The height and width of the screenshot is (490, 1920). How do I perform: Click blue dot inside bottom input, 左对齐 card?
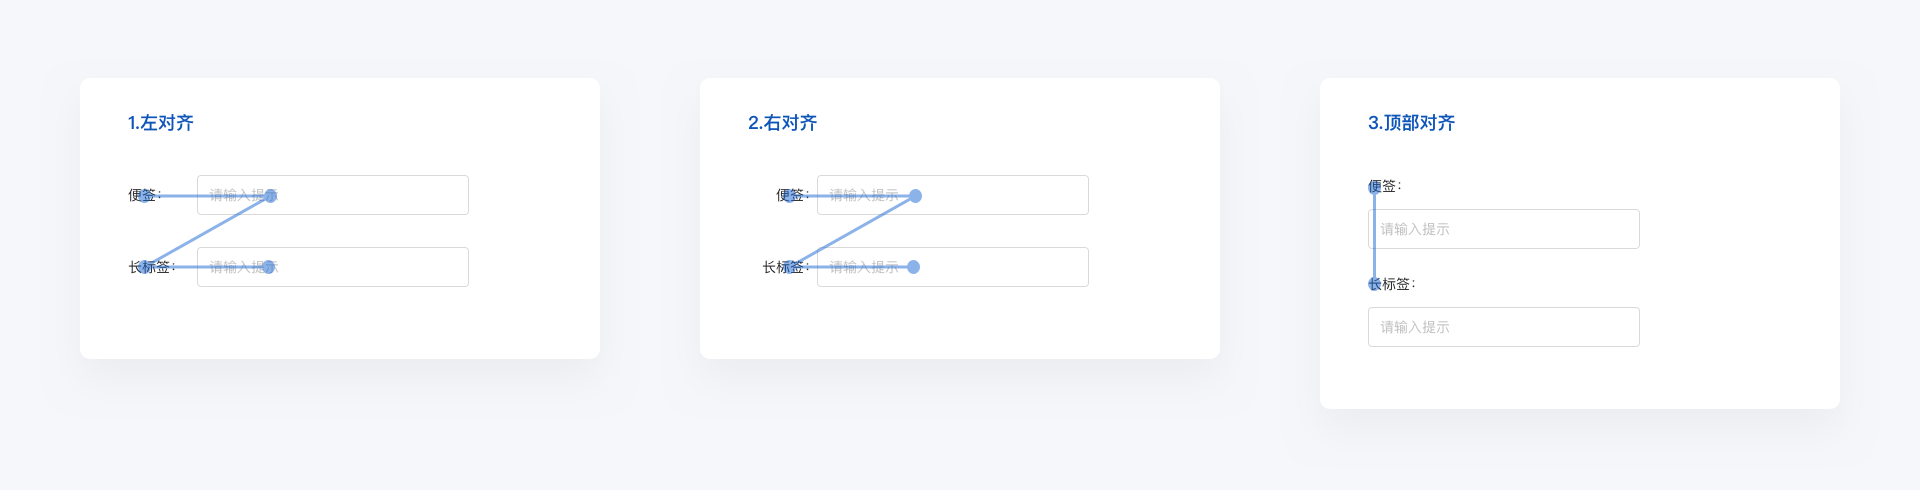pyautogui.click(x=268, y=267)
